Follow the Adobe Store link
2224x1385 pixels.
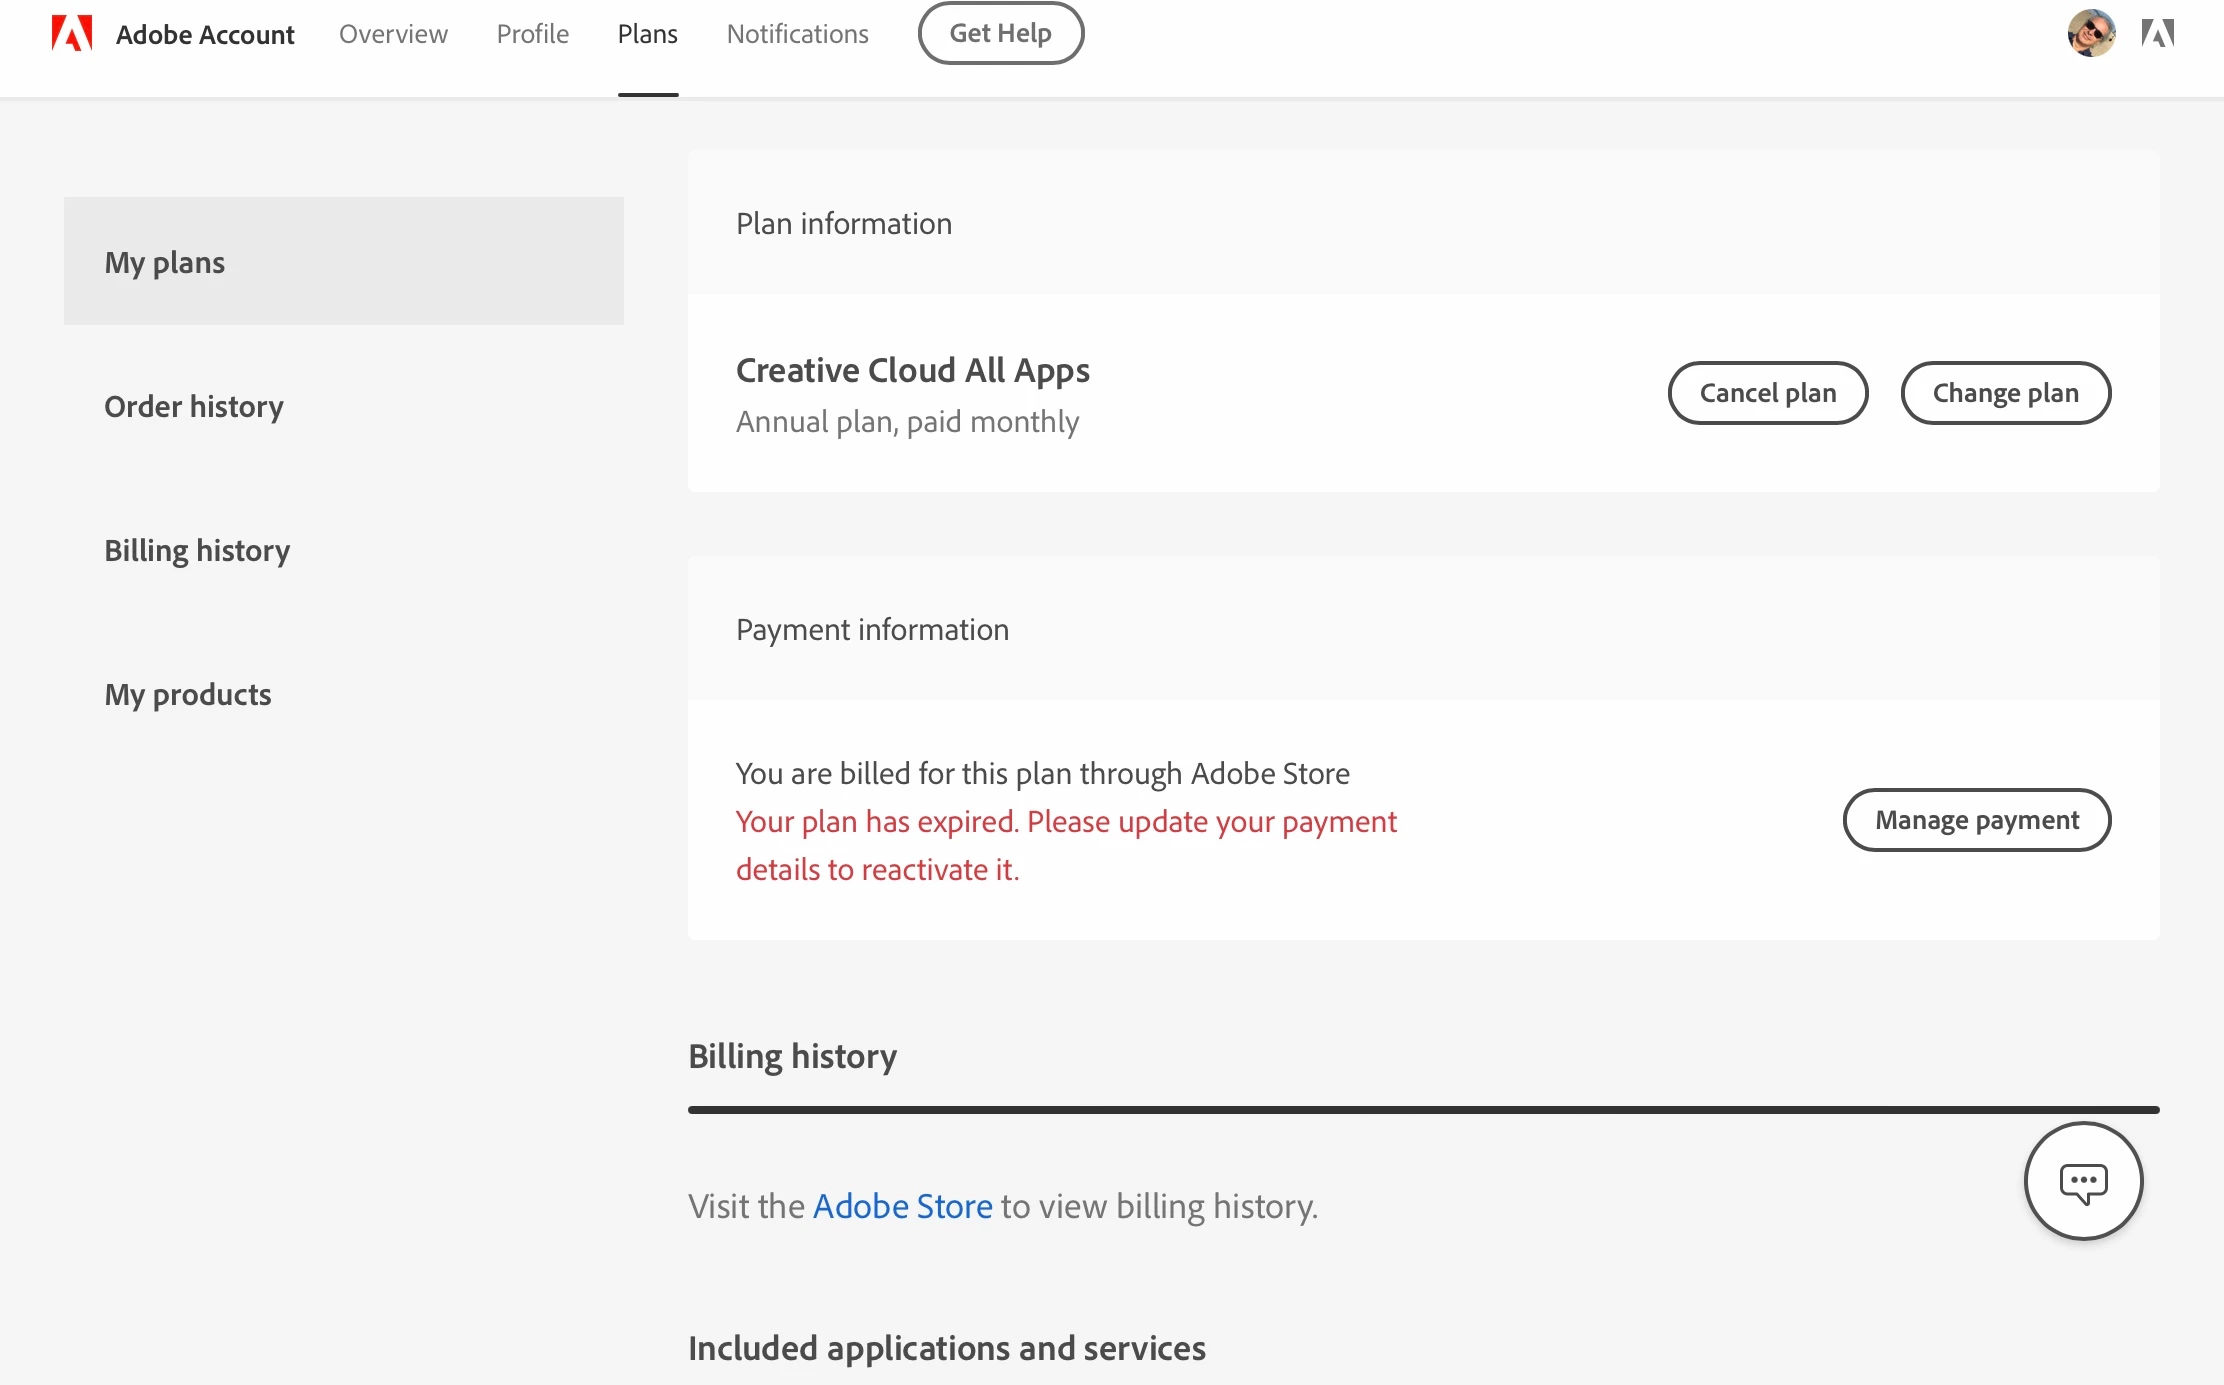pos(902,1206)
